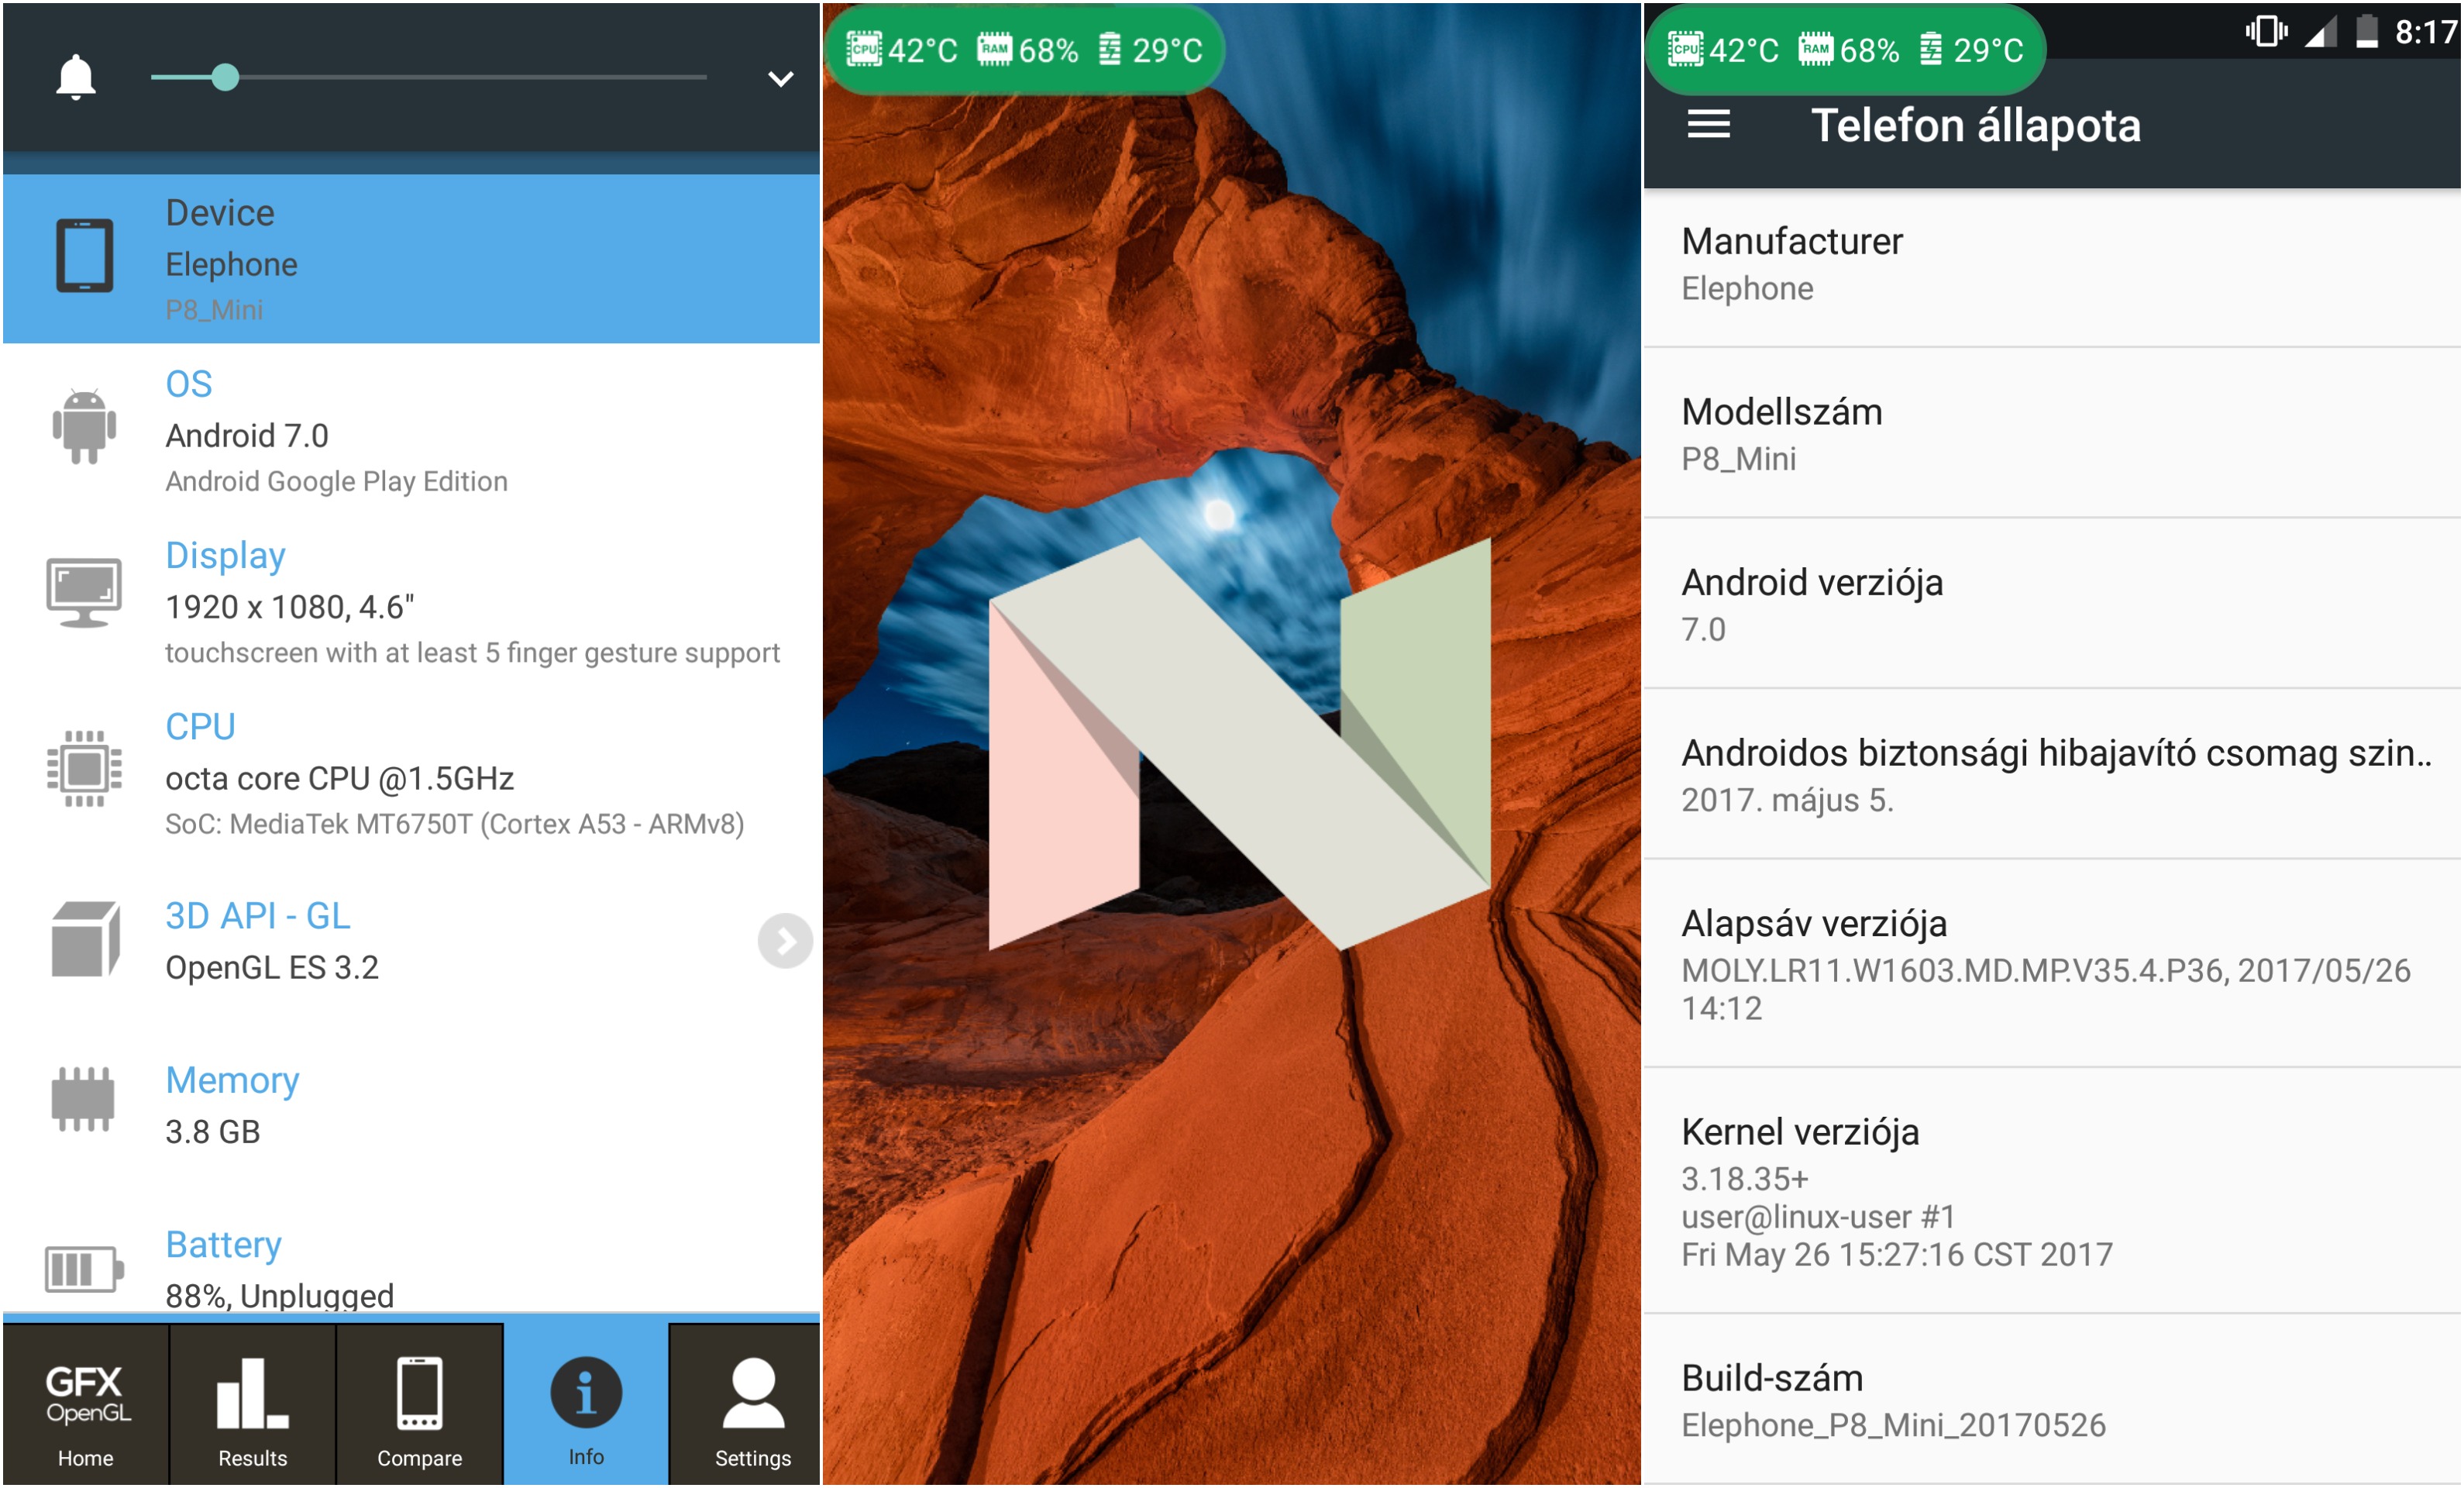Switch to GFX OpenGL Home tab
Viewport: 2464px width, 1488px height.
[x=86, y=1405]
